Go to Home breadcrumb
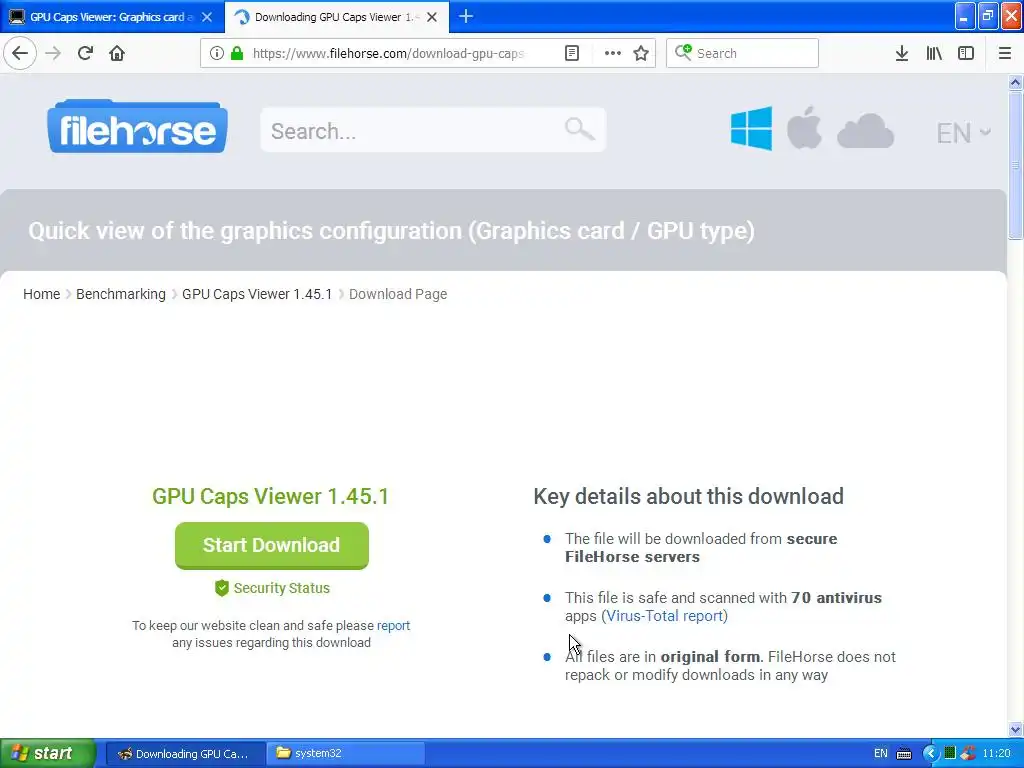This screenshot has height=768, width=1024. click(41, 294)
